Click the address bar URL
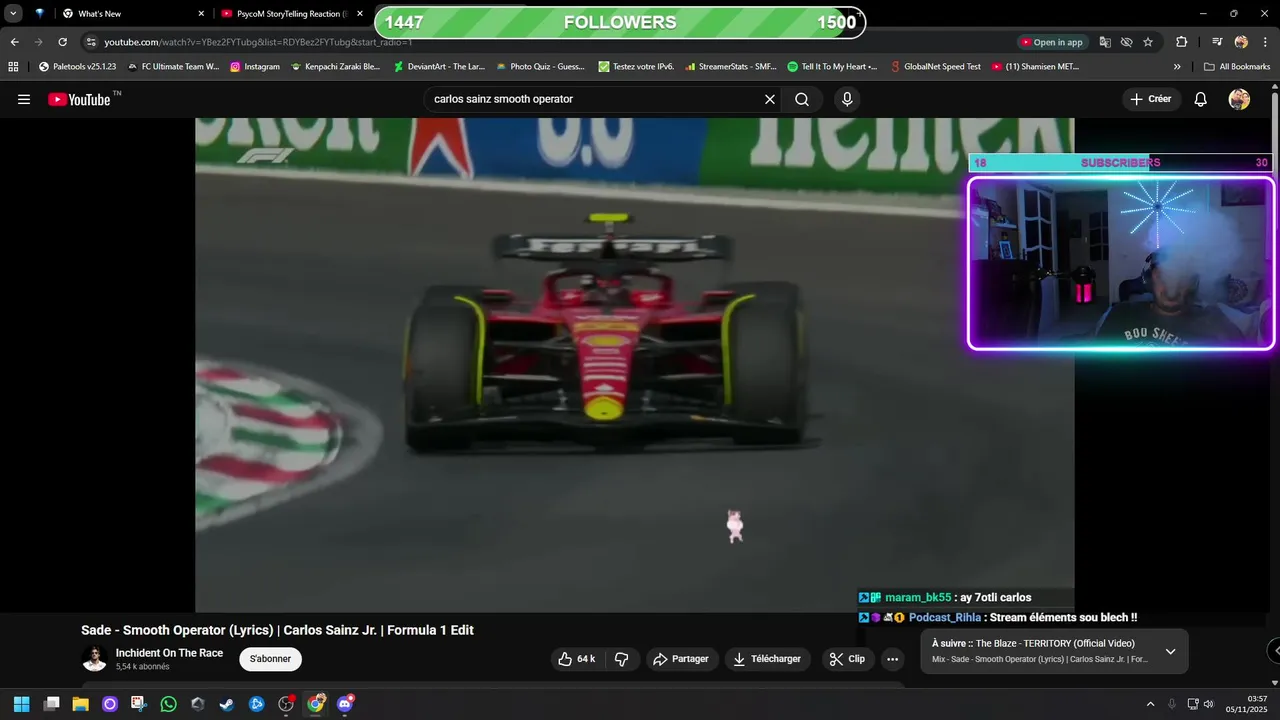Screen dimensions: 1280x720 click(x=258, y=42)
